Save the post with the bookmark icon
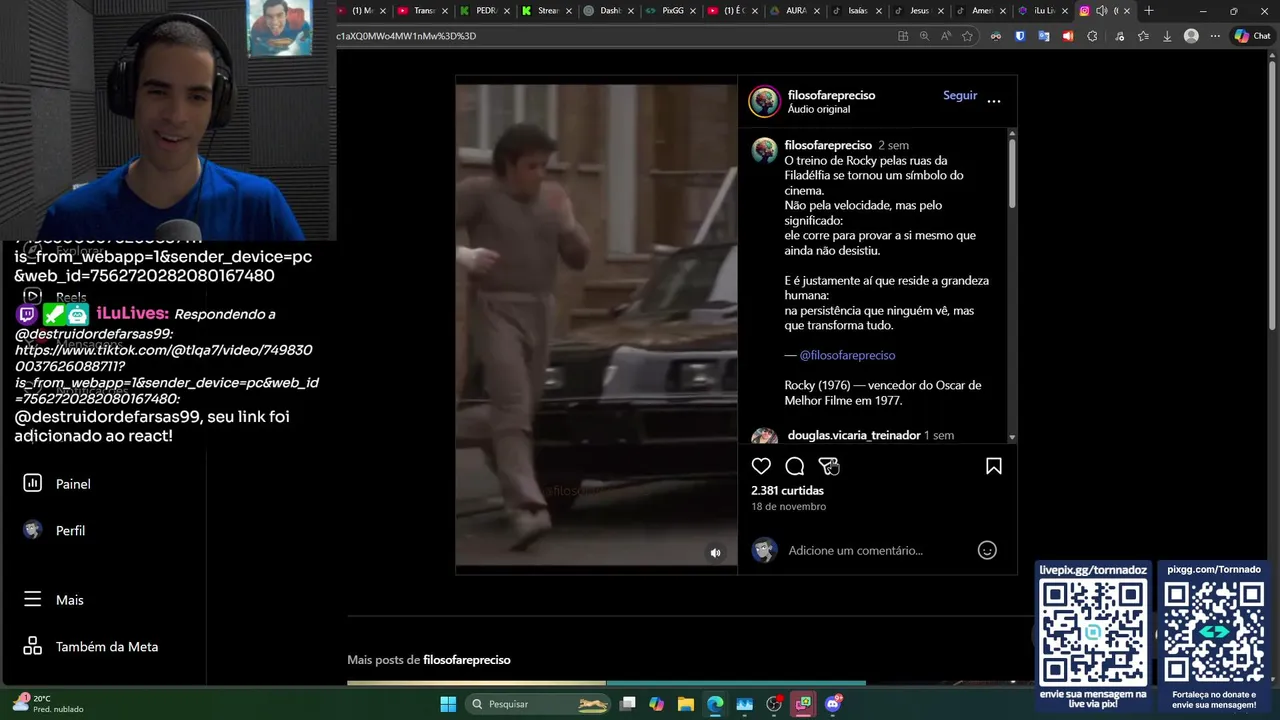Image resolution: width=1280 pixels, height=720 pixels. tap(994, 466)
